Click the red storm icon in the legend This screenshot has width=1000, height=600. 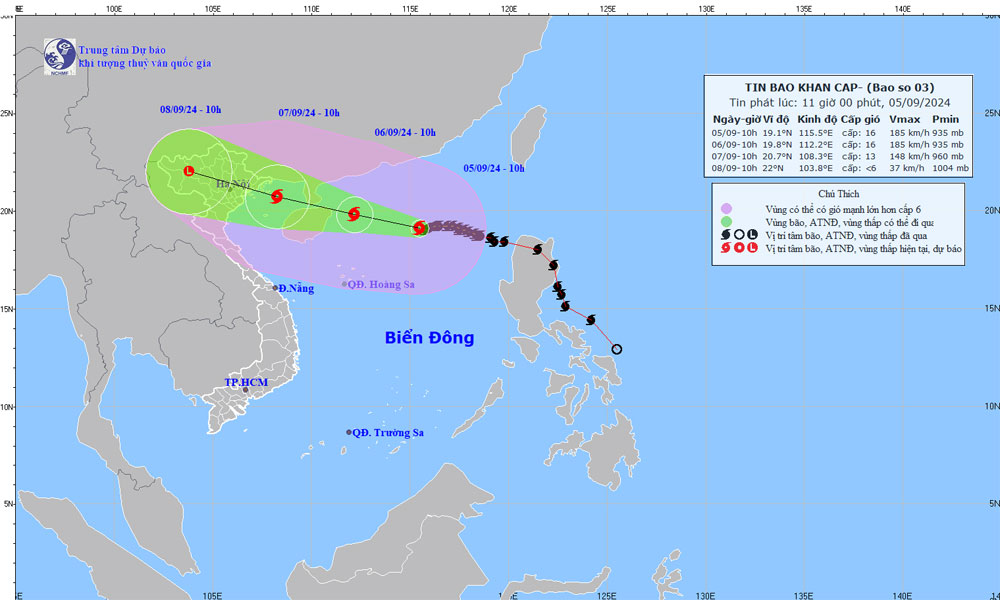click(726, 248)
